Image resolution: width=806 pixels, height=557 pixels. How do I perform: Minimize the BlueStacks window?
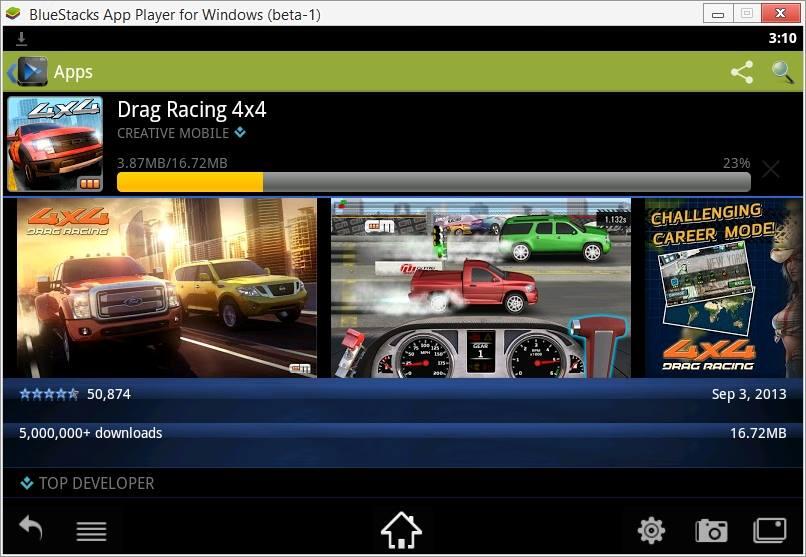(x=718, y=13)
